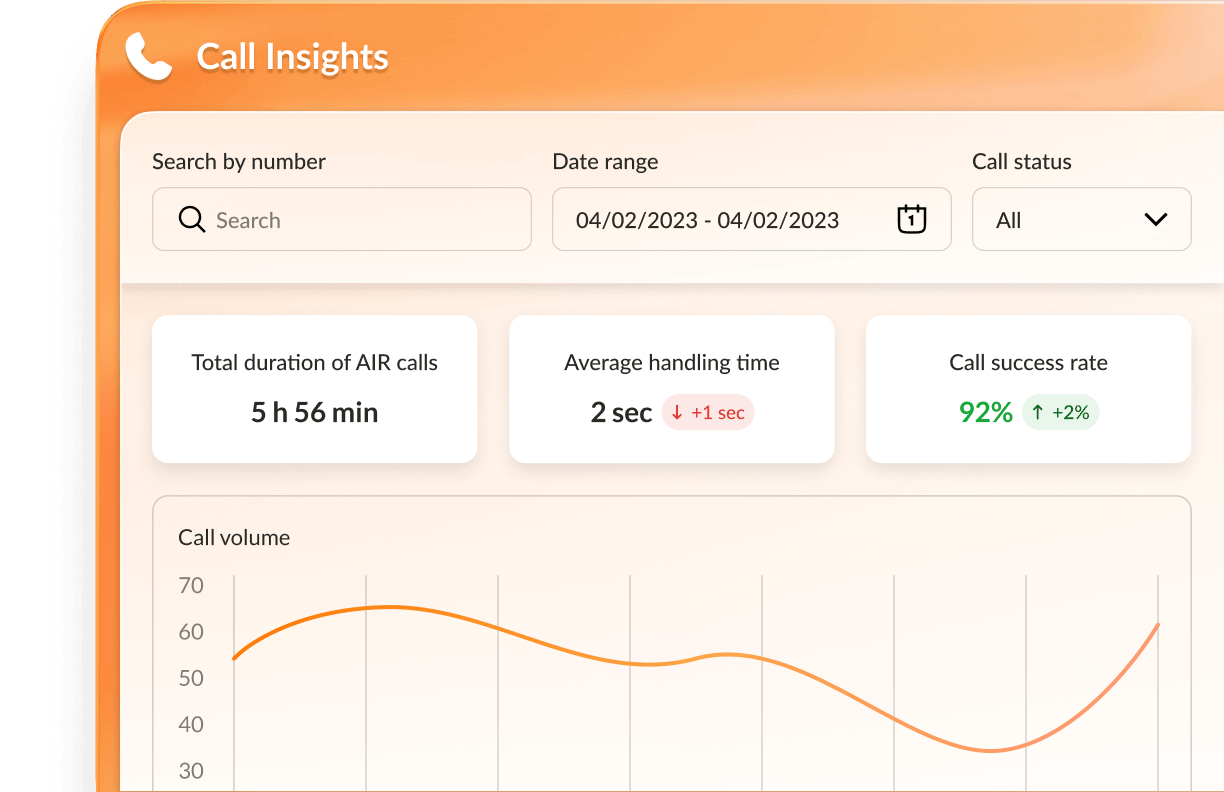This screenshot has width=1224, height=792.
Task: Click the Call volume chart title
Action: coord(234,538)
